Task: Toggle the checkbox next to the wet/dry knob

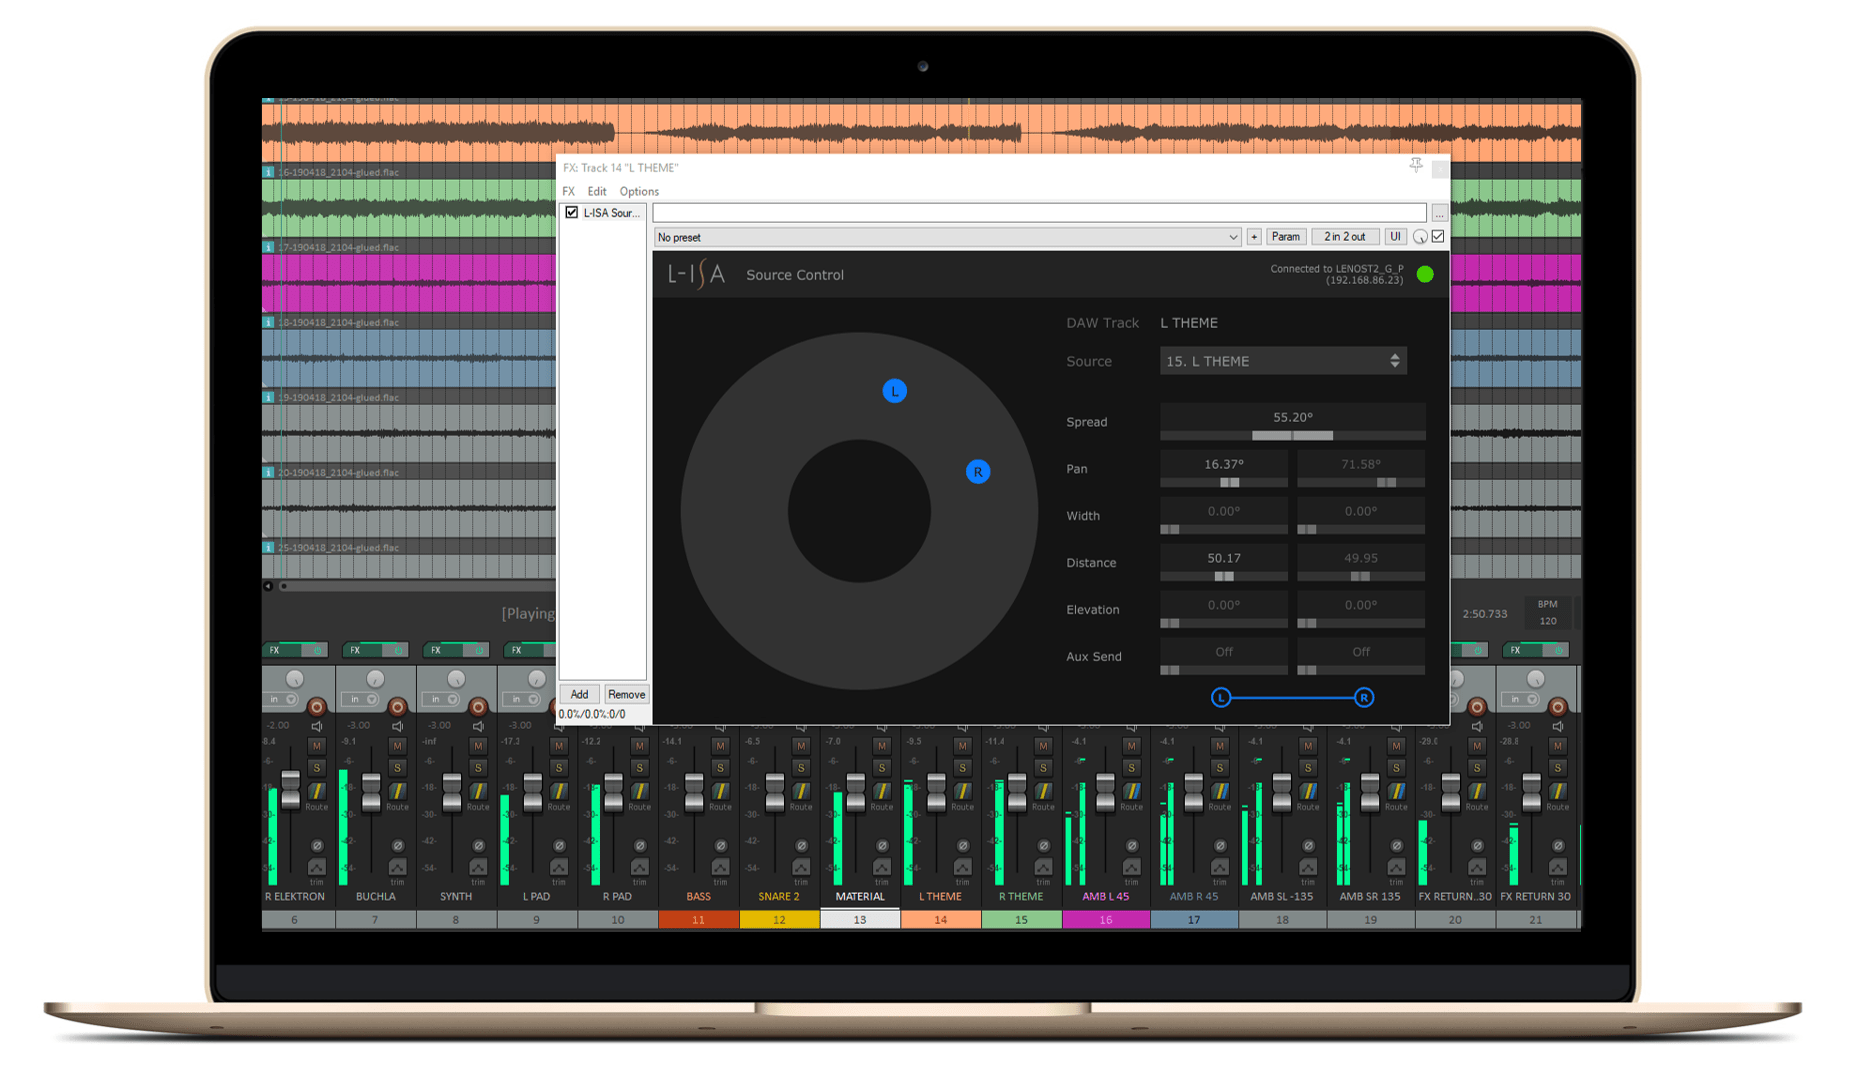Action: click(1438, 236)
